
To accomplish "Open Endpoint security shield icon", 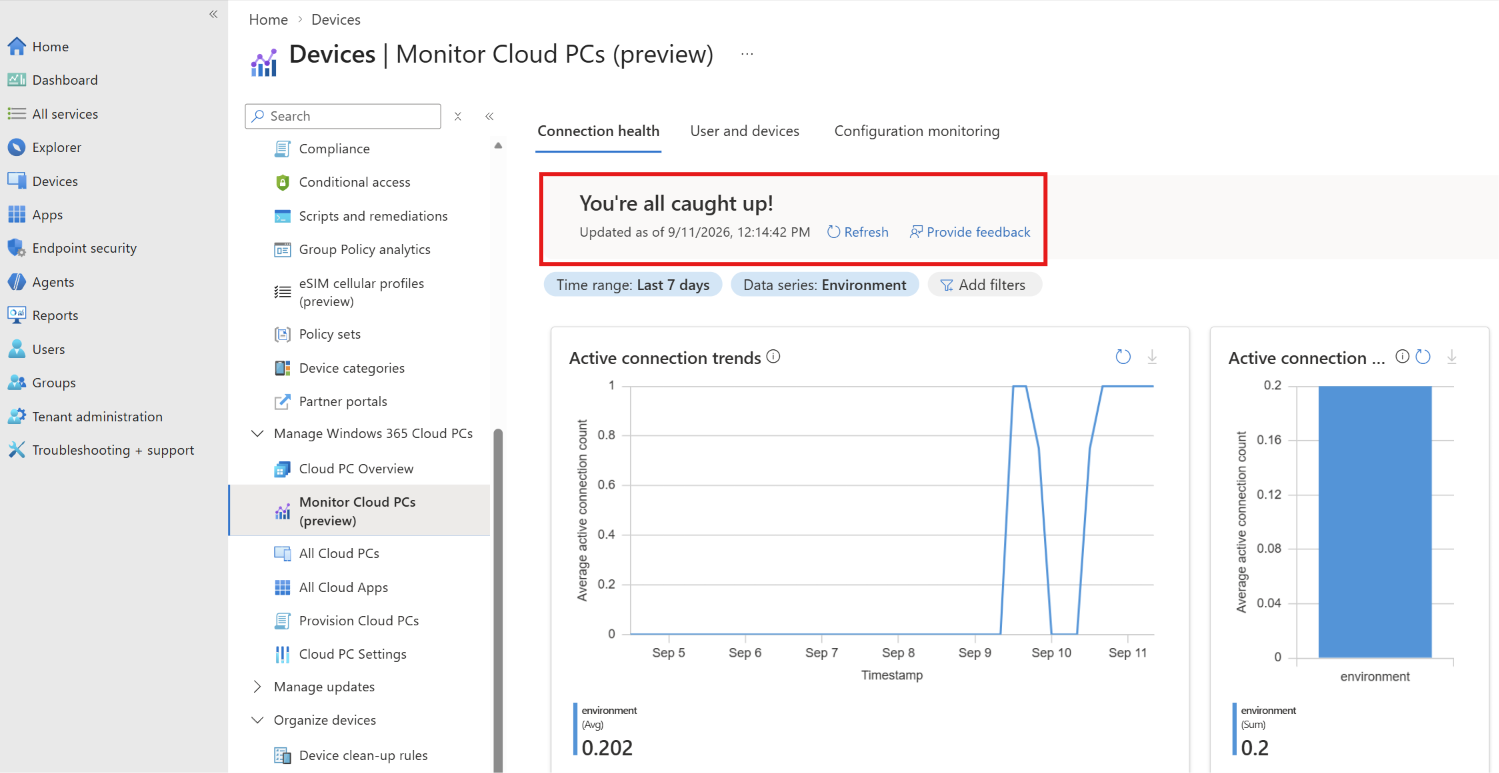I will click(16, 248).
